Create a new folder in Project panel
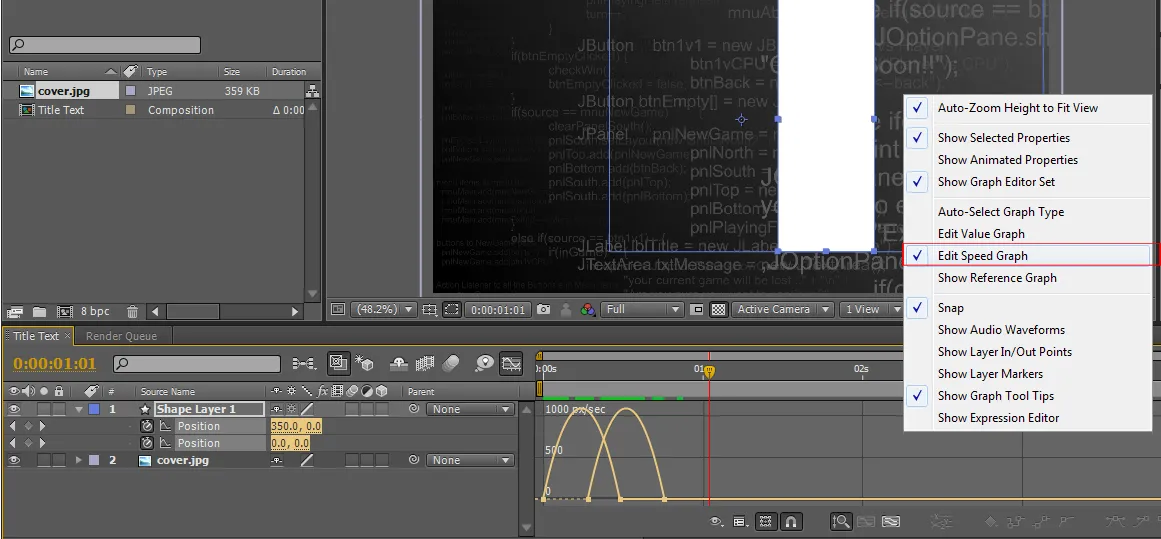This screenshot has height=539, width=1161. 39,312
